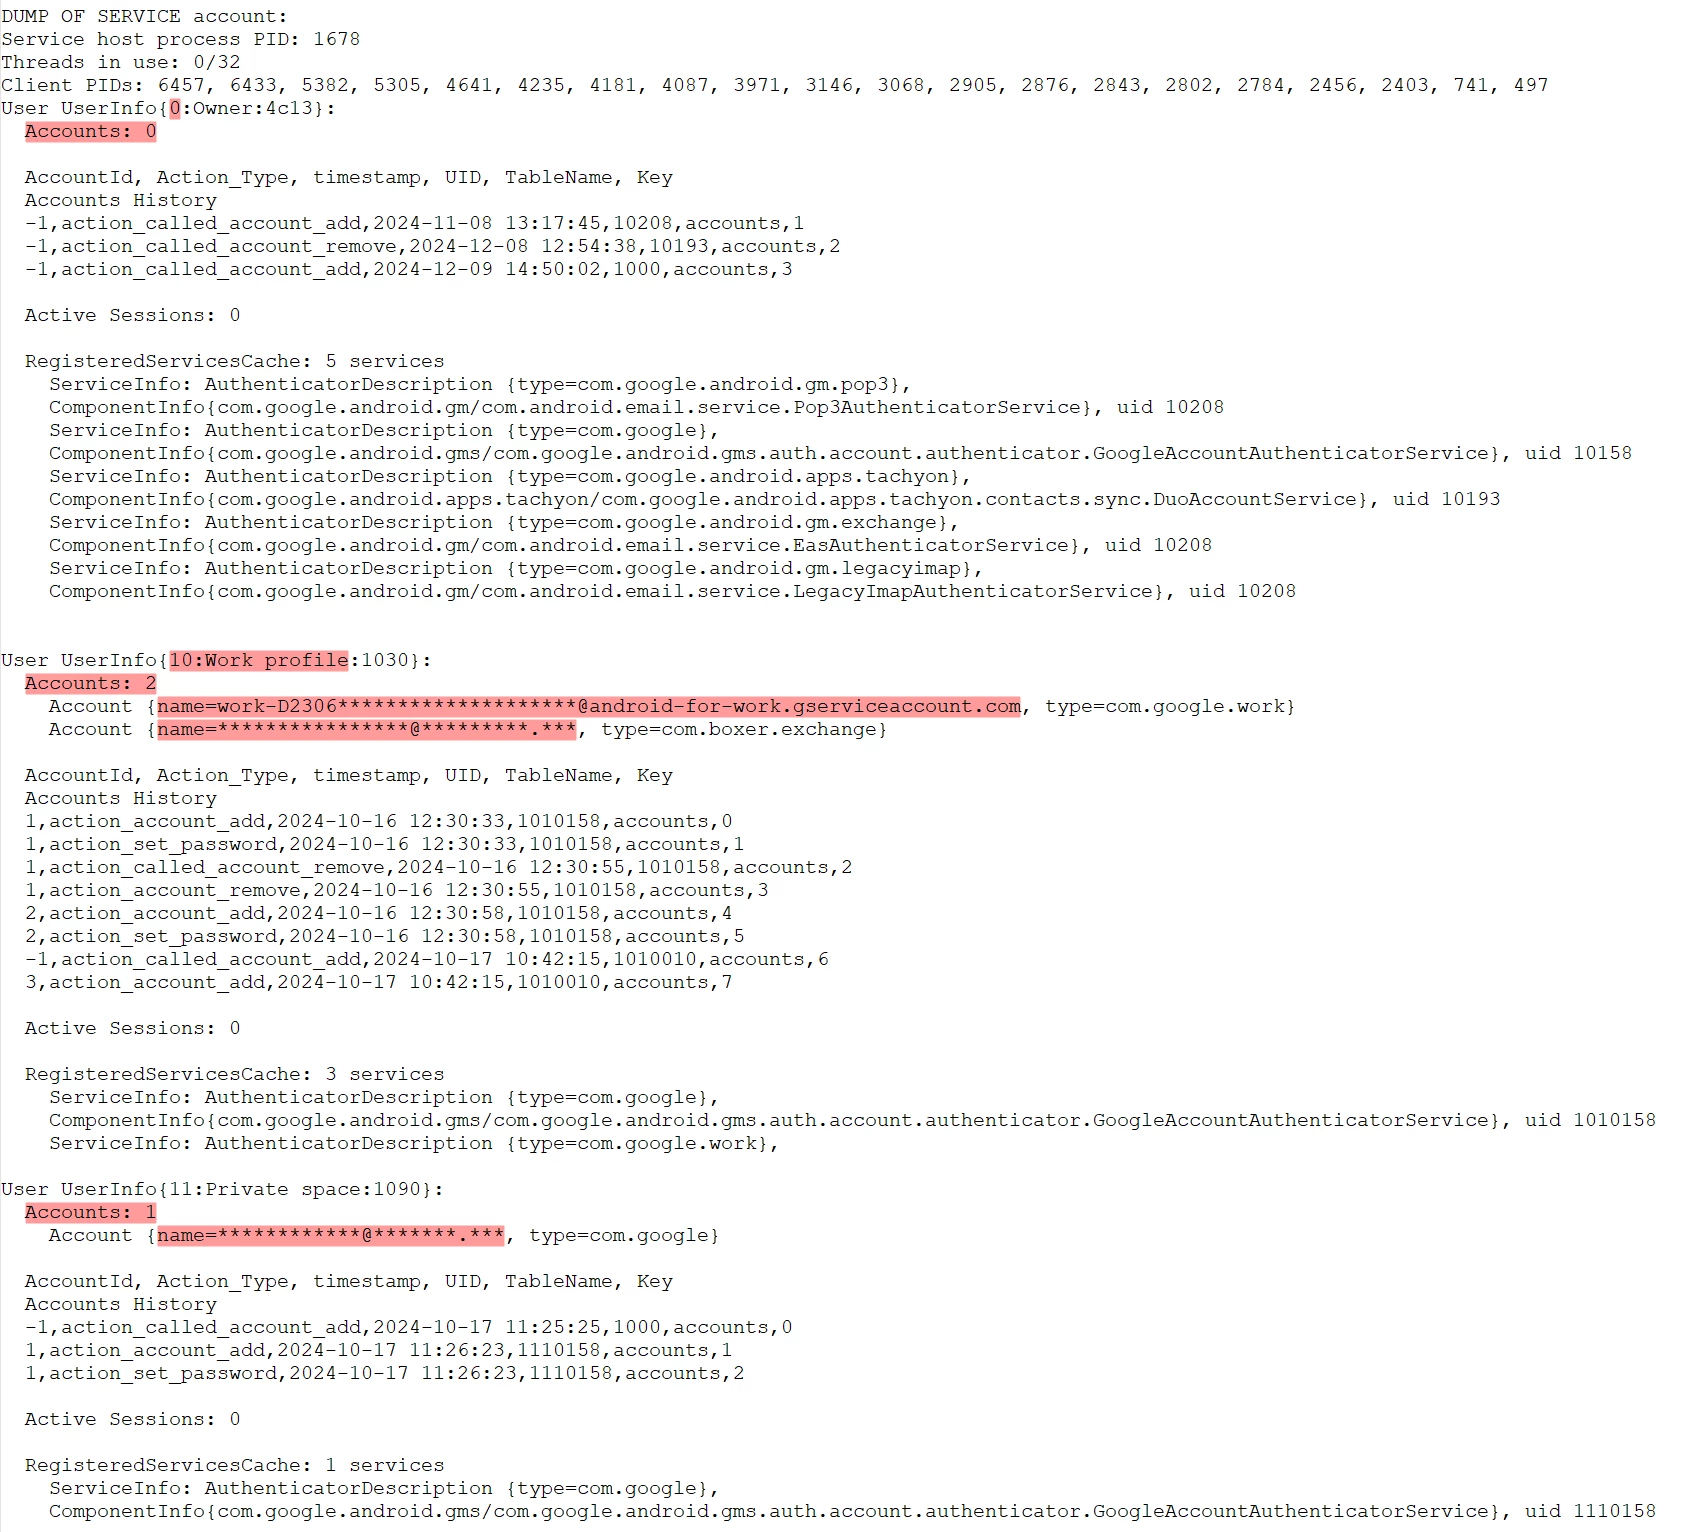
Task: Click 'User UserInfo{11:Private space:1090}' line
Action: coord(222,1189)
